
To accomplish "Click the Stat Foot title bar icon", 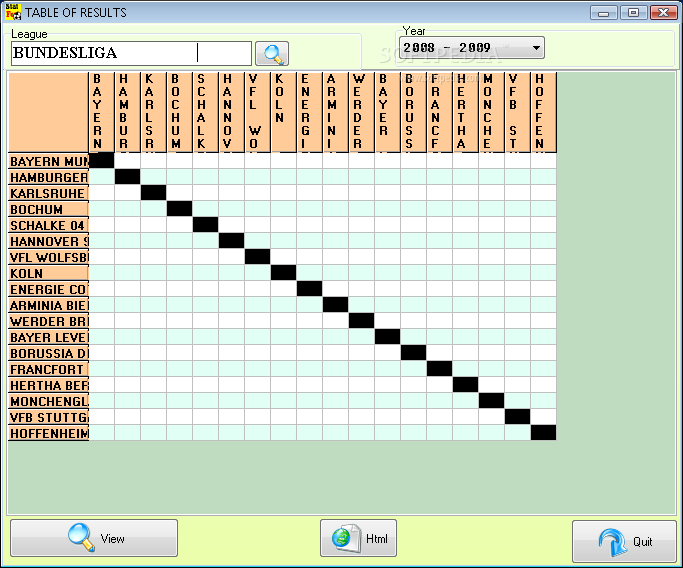I will point(13,12).
